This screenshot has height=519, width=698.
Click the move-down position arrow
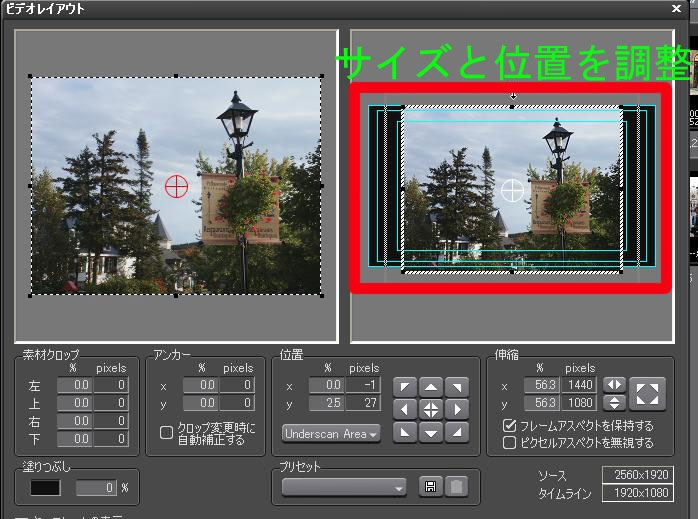click(x=430, y=432)
